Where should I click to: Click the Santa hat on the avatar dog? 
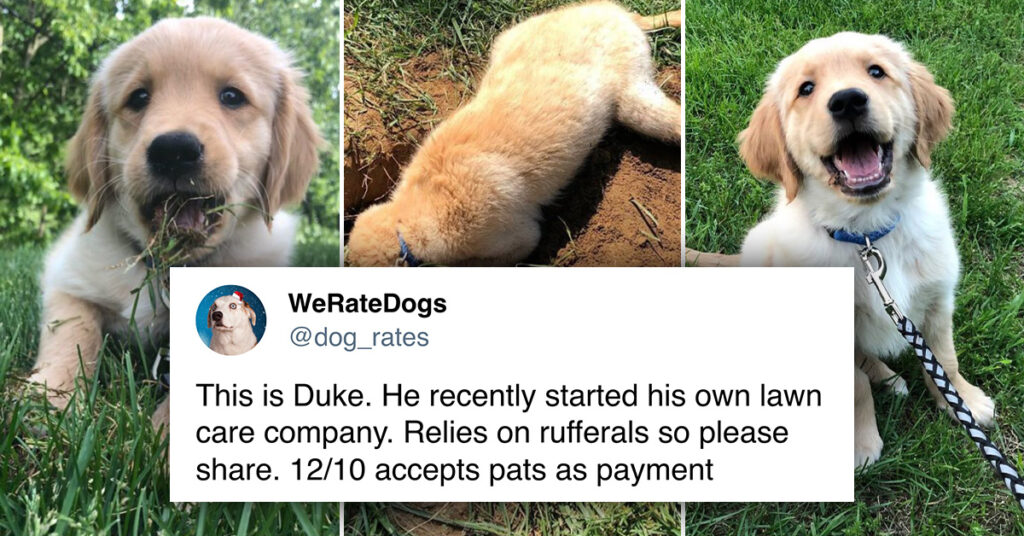coord(237,298)
